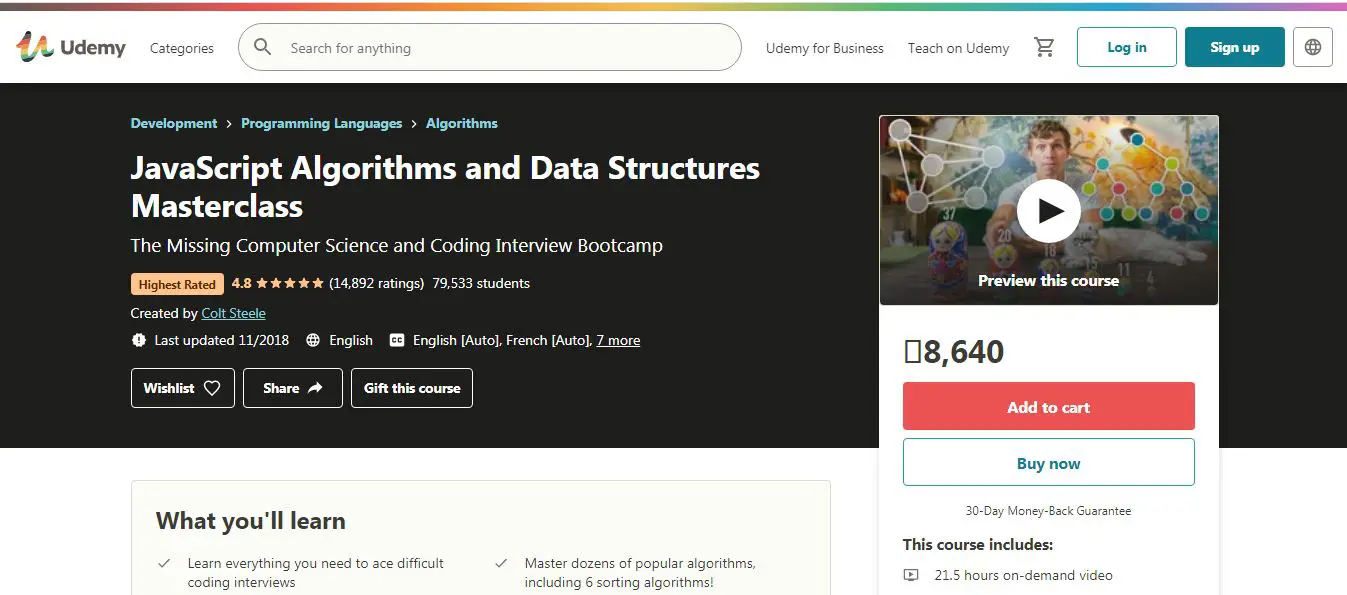Image resolution: width=1347 pixels, height=595 pixels.
Task: Open the Categories menu
Action: tap(182, 48)
